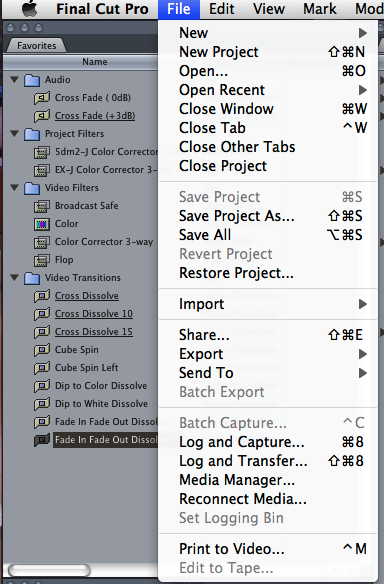Open the Edit menu in menu bar
Viewport: 384px width, 584px height.
(222, 9)
